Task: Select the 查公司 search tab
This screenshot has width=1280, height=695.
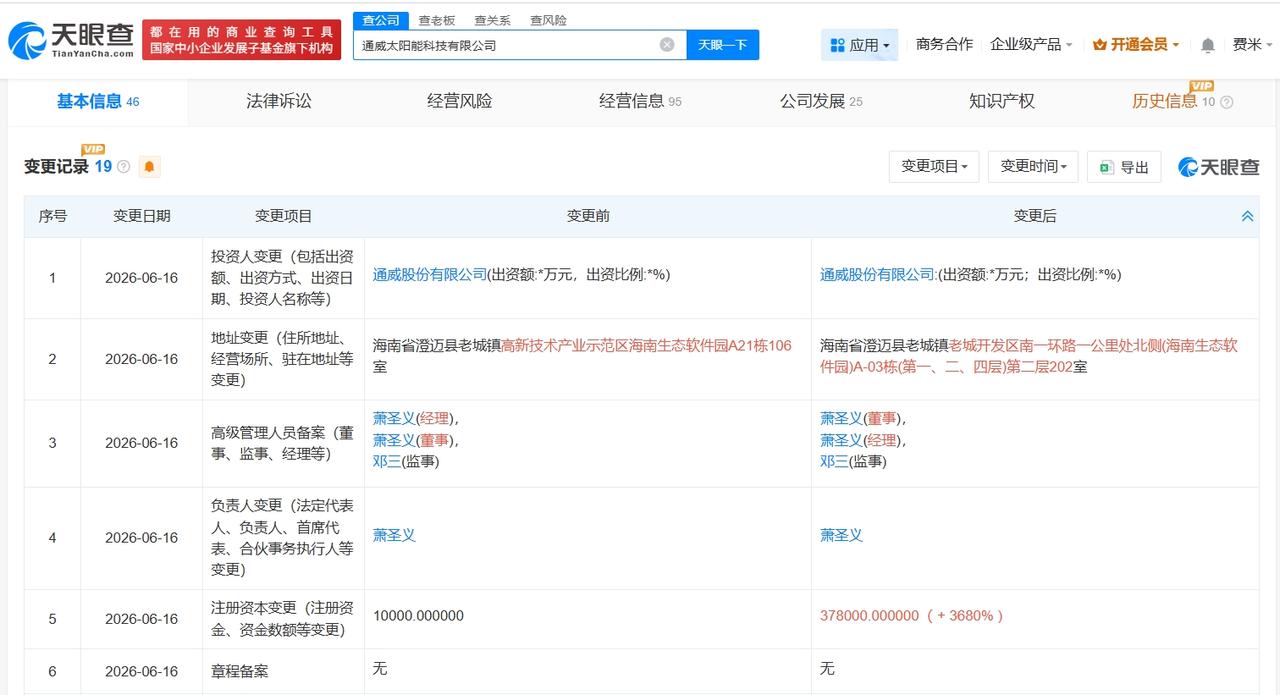Action: click(x=380, y=20)
